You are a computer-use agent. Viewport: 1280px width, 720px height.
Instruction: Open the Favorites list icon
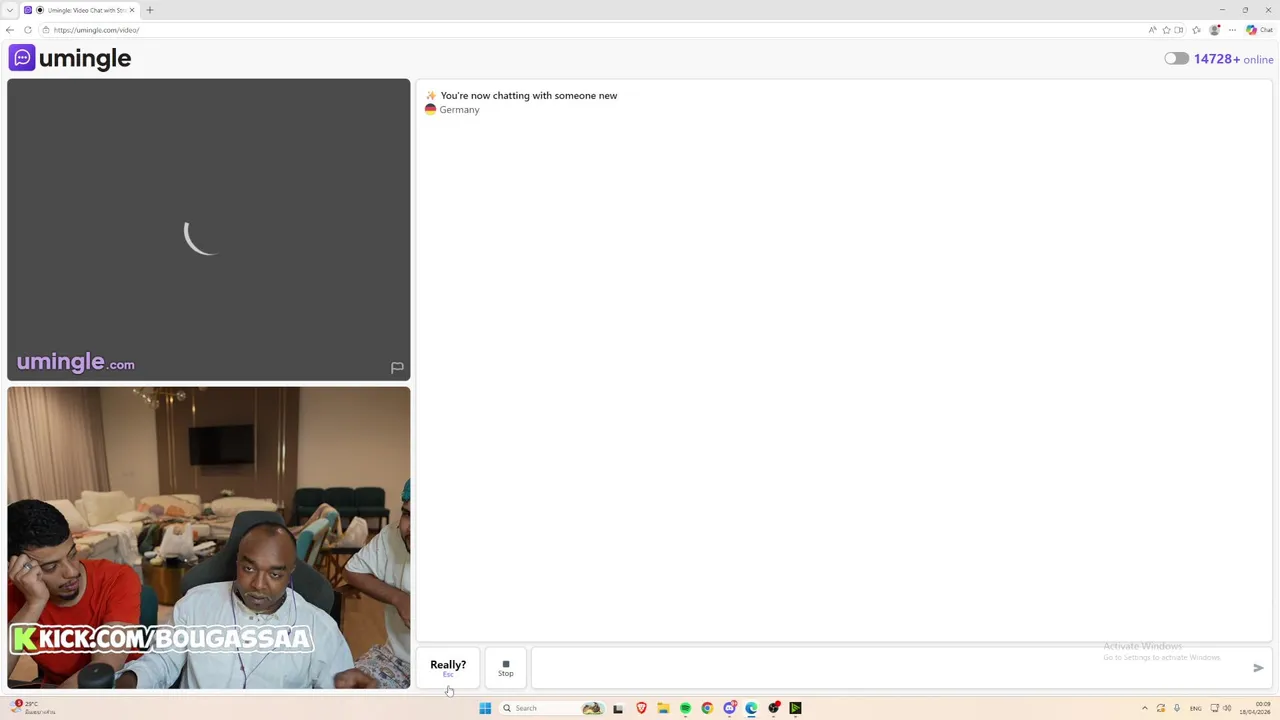(x=1196, y=30)
